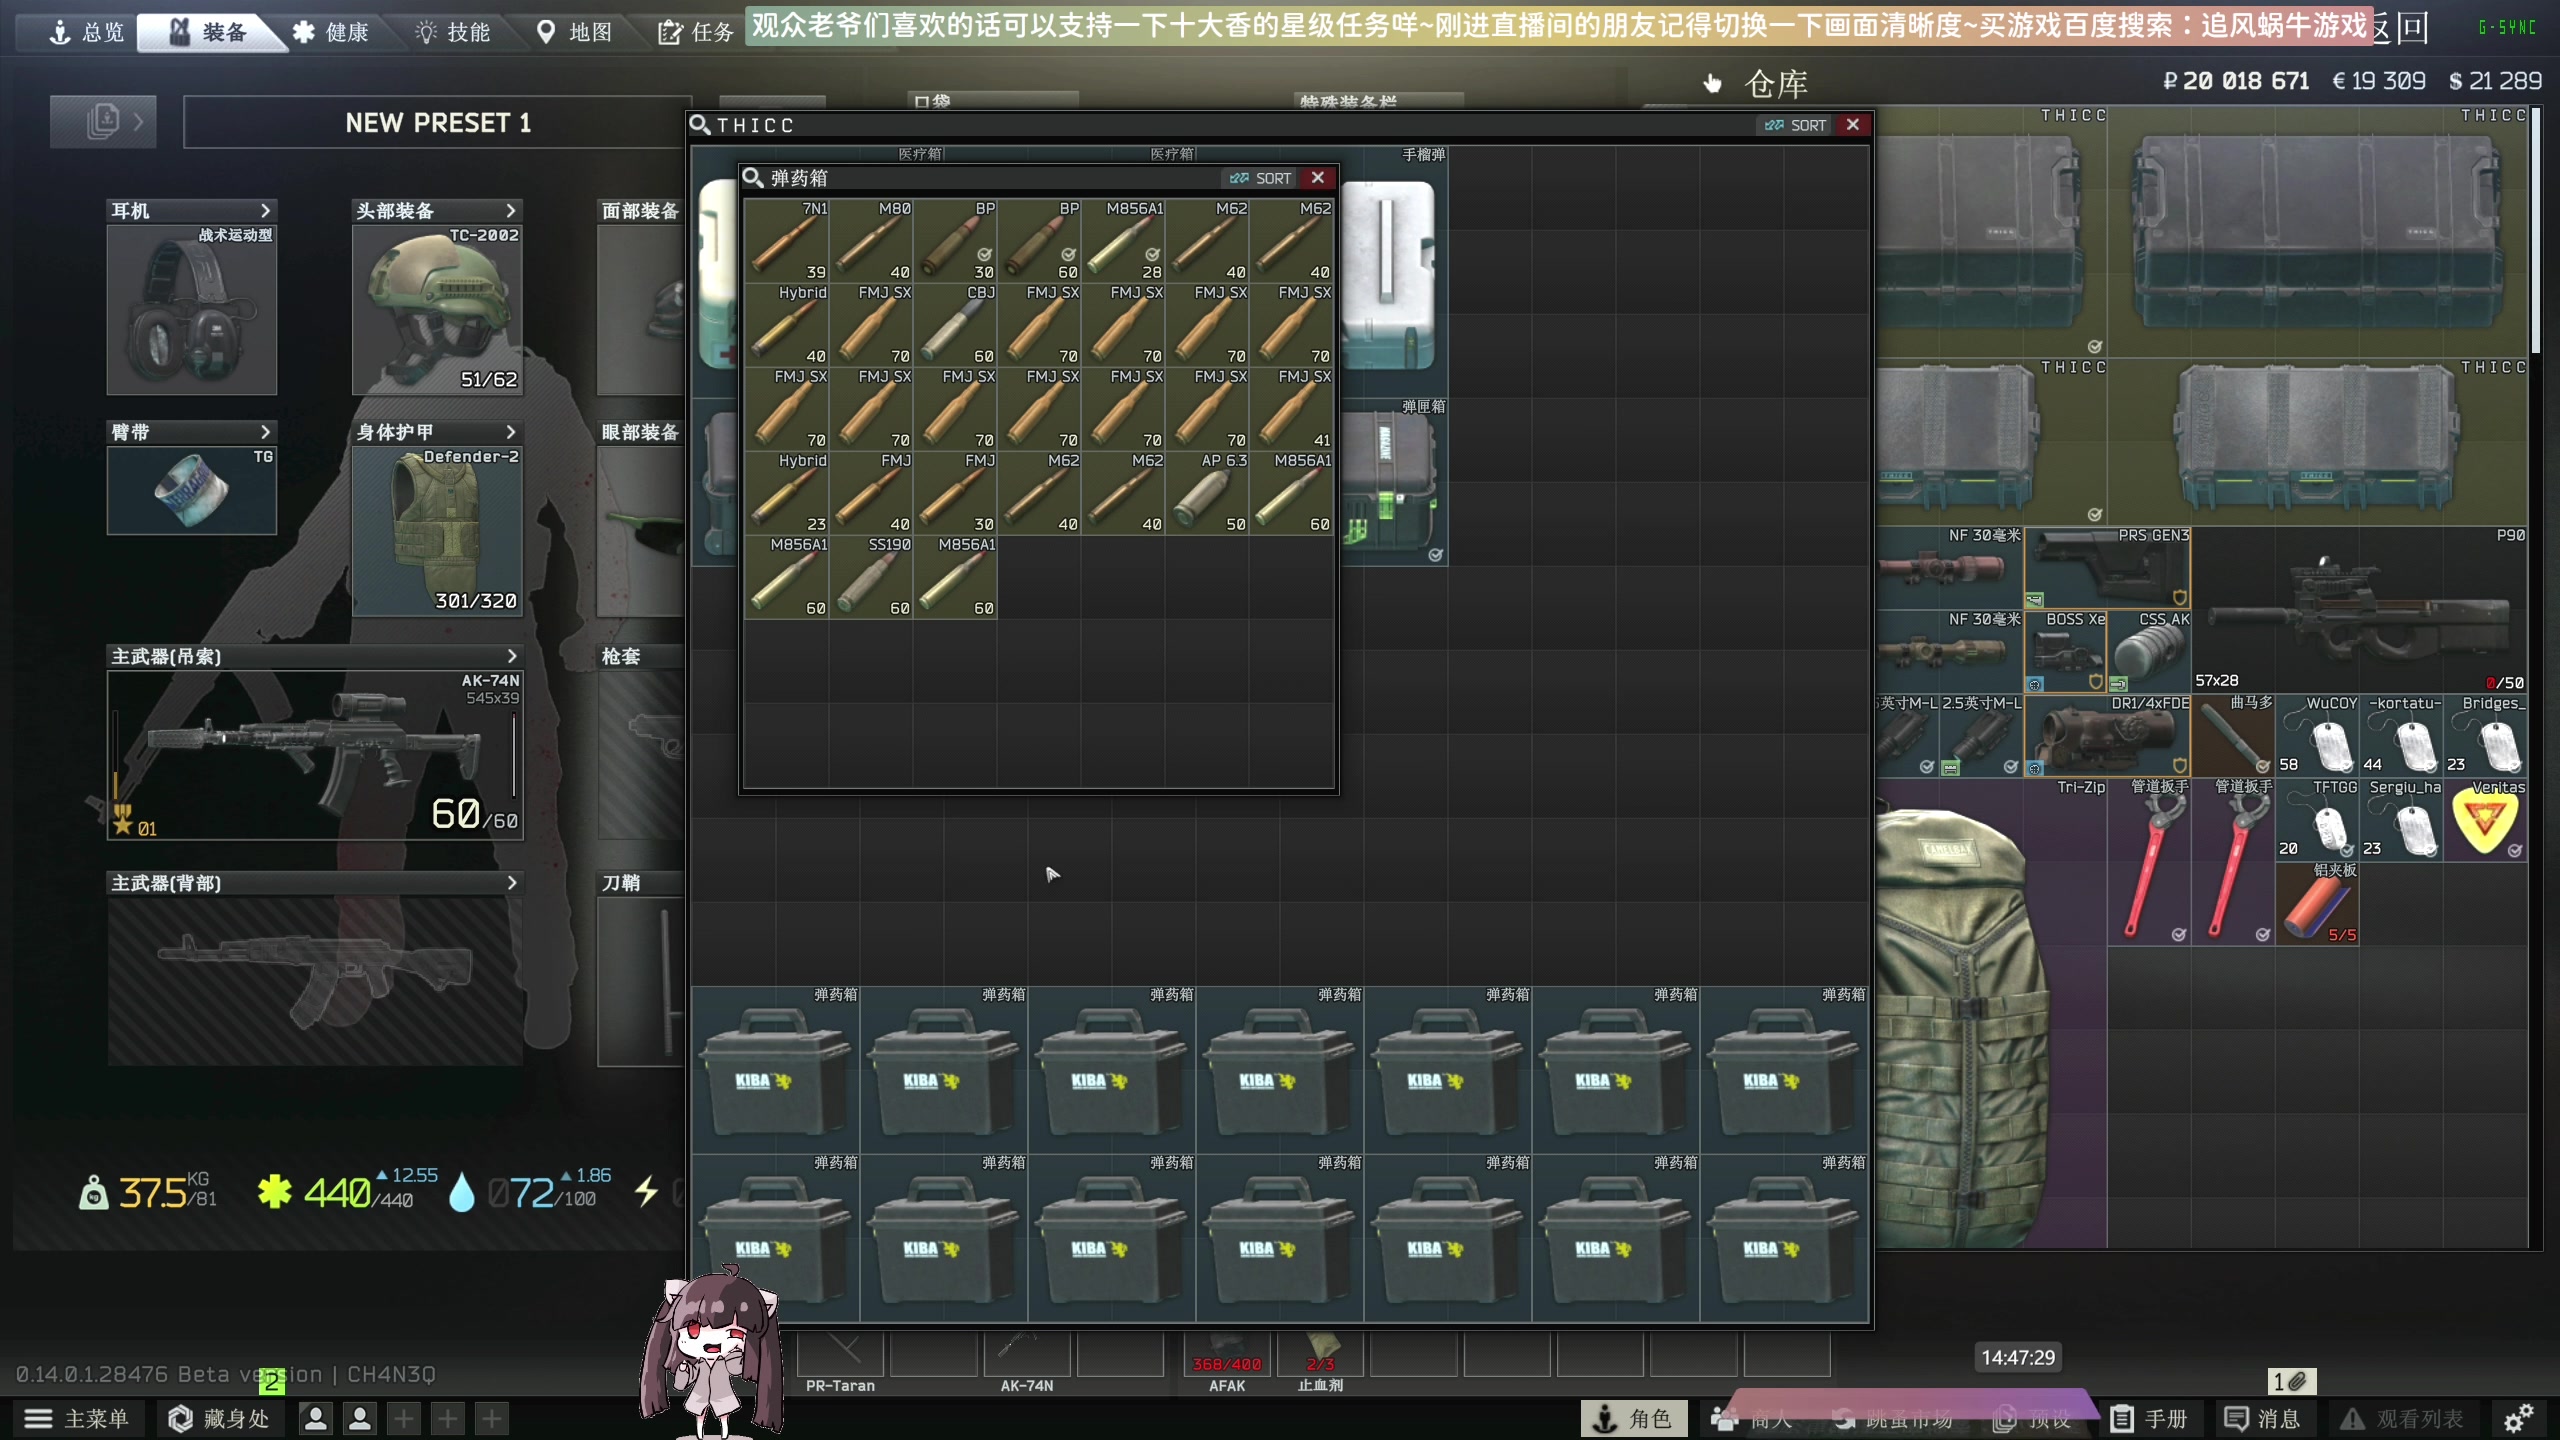Open the 消息 messages panel
This screenshot has width=2560, height=1440.
point(2262,1418)
